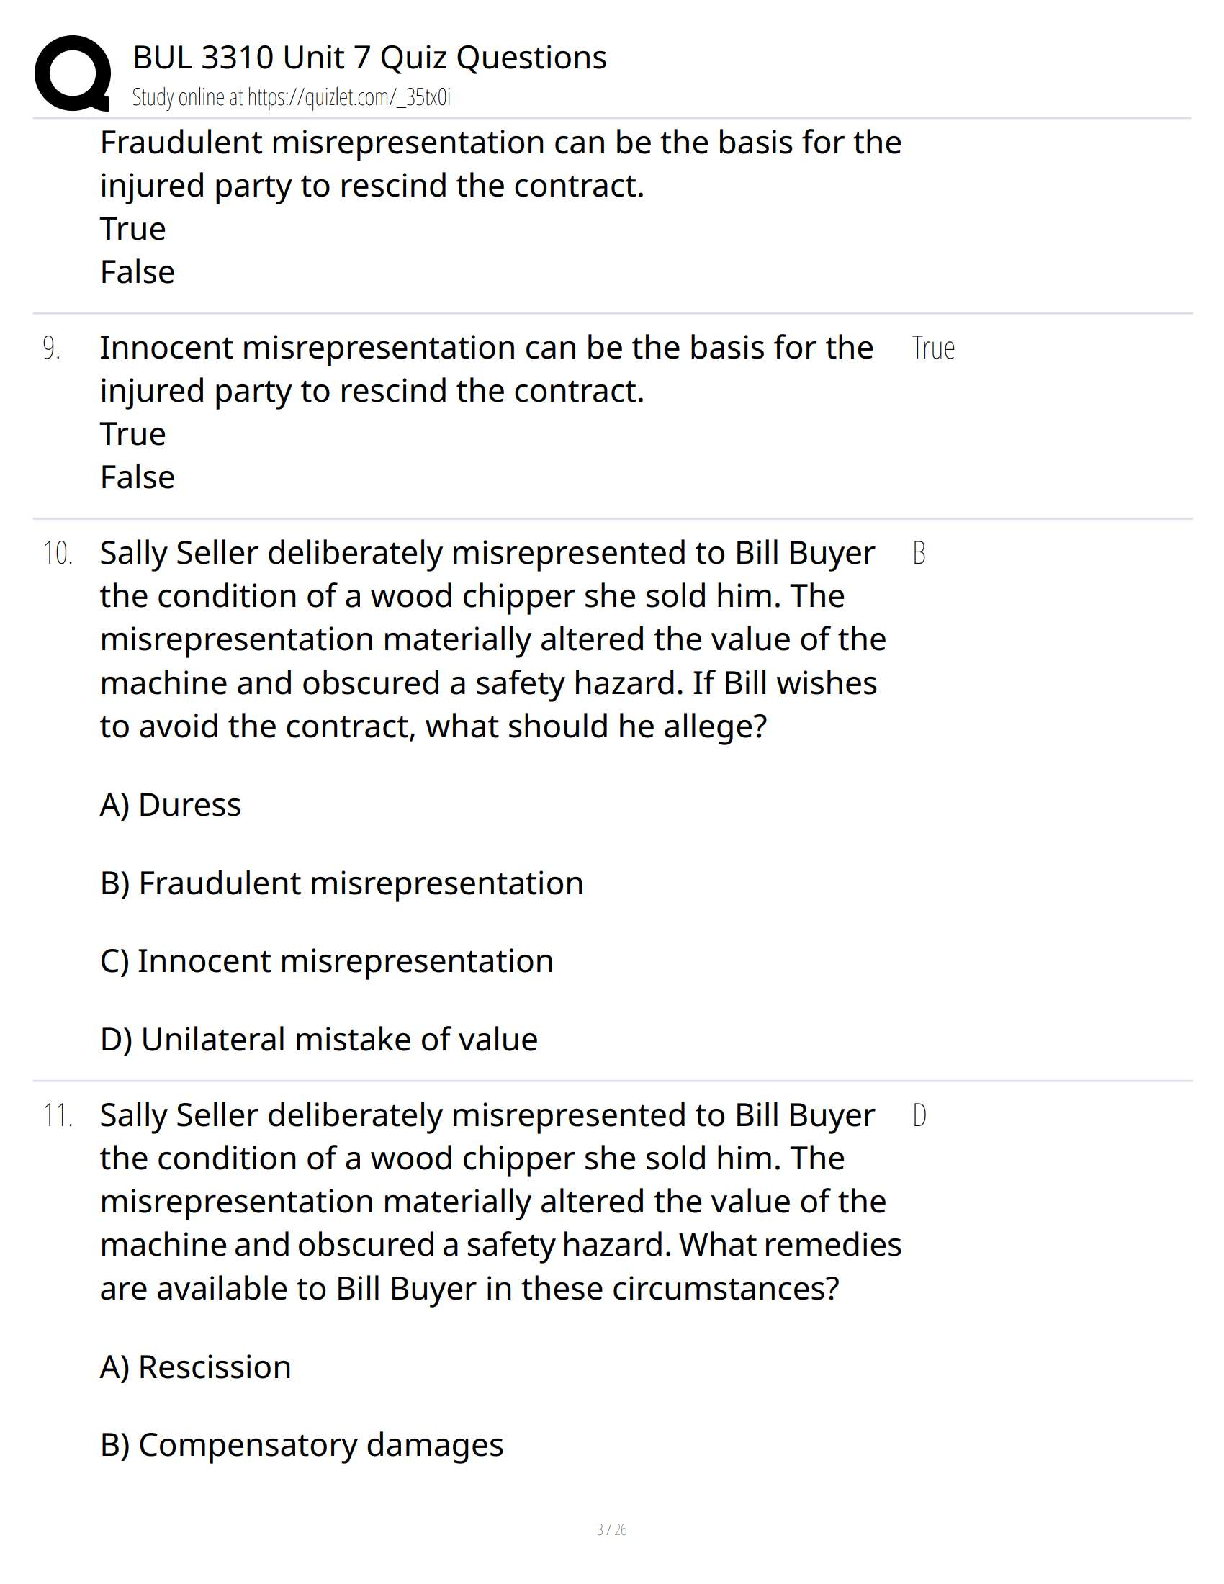Choose option C) Innocent misrepresentation
The width and height of the screenshot is (1224, 1584).
click(327, 961)
